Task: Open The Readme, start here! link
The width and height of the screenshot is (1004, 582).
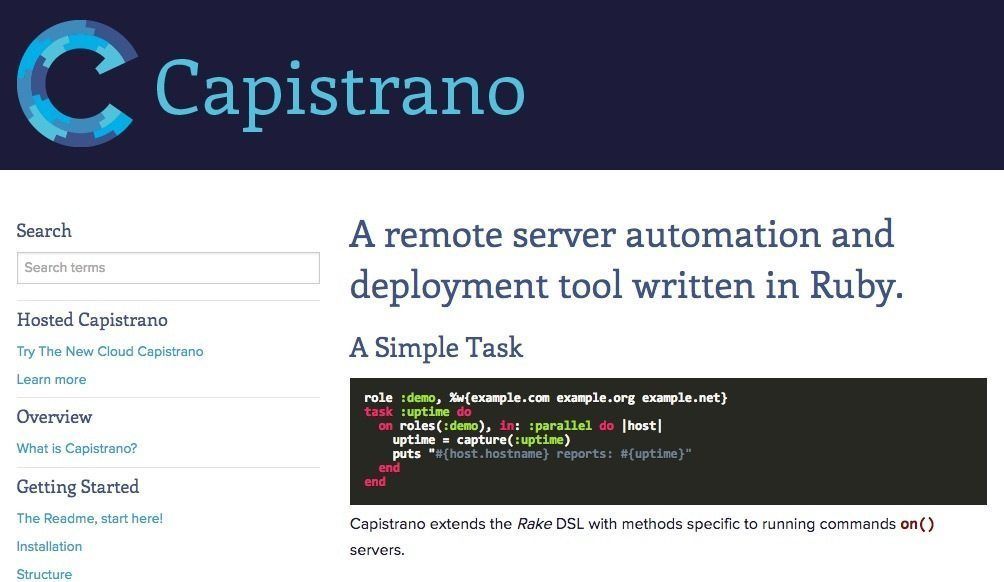Action: pos(90,519)
